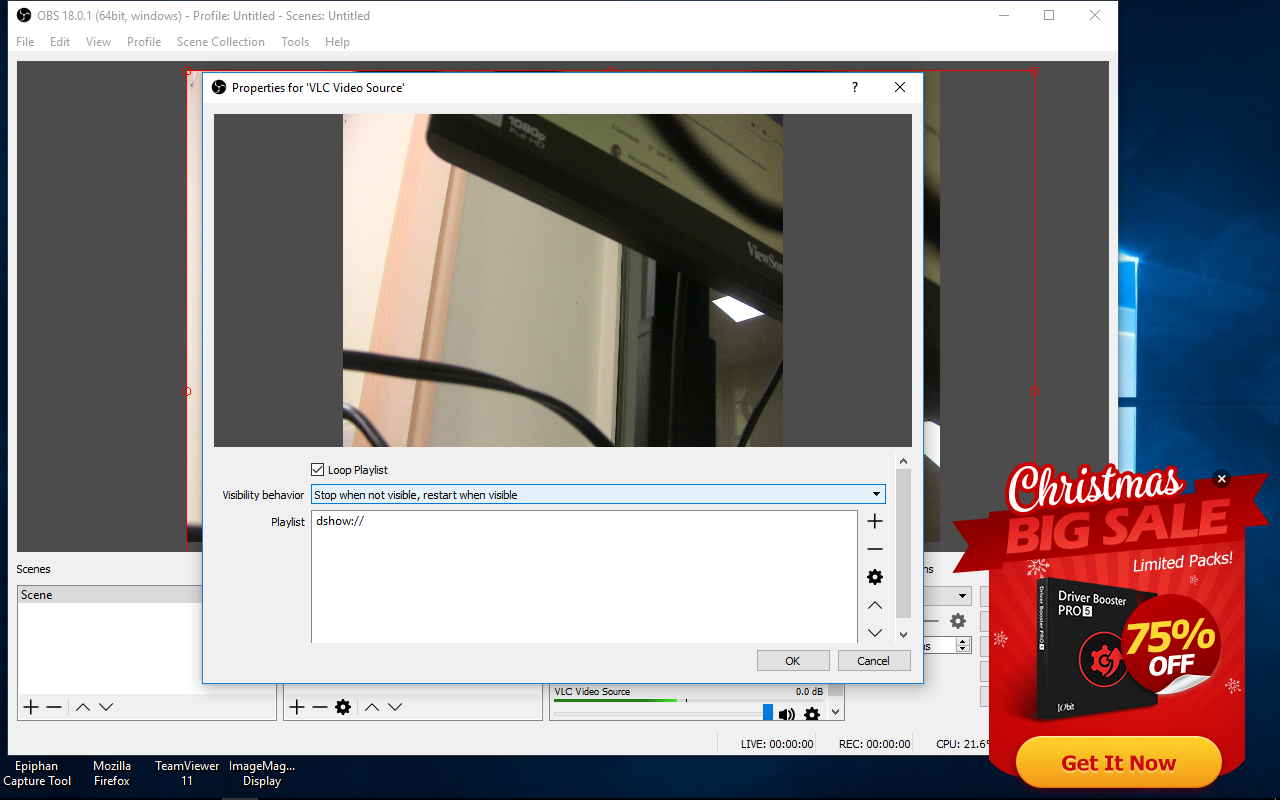Open the Visibility behavior dropdown

coord(598,495)
